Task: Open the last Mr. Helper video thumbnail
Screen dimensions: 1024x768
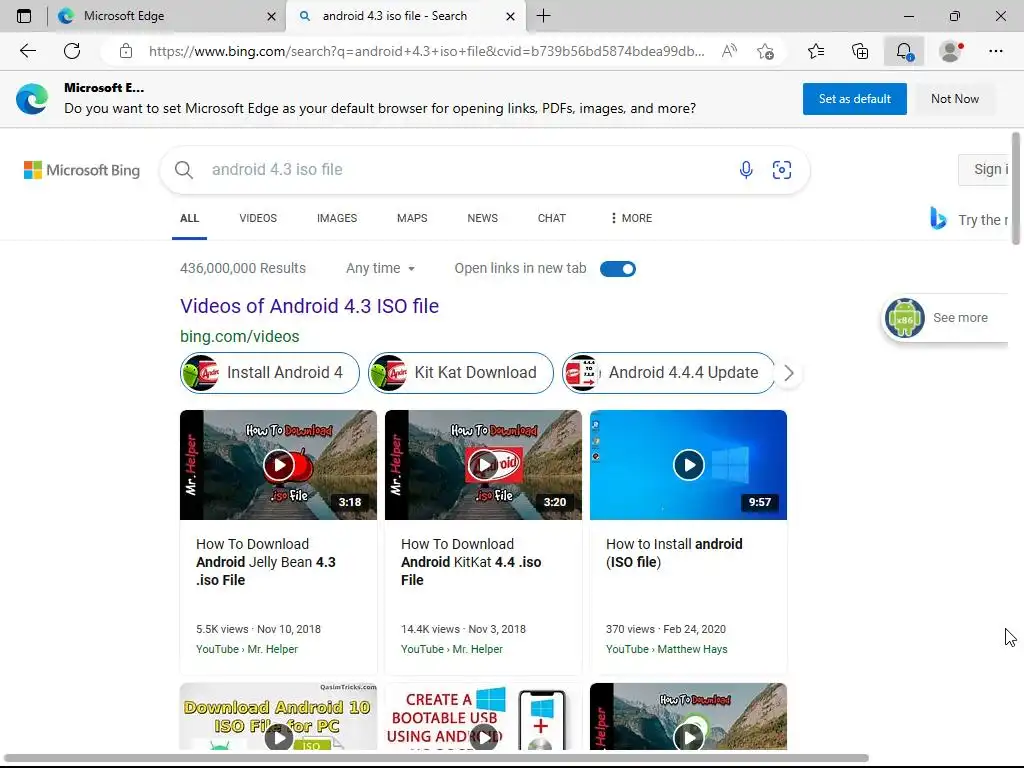Action: (x=688, y=717)
